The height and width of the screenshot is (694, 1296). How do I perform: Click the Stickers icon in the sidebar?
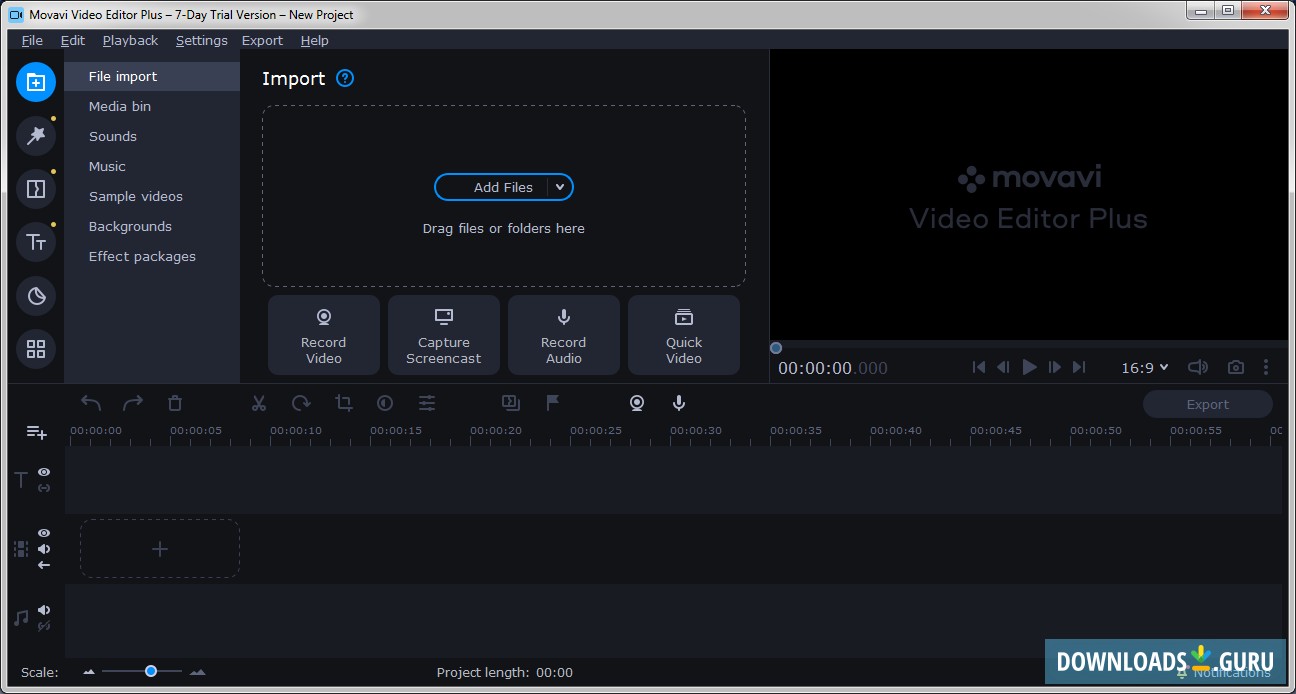click(x=36, y=296)
